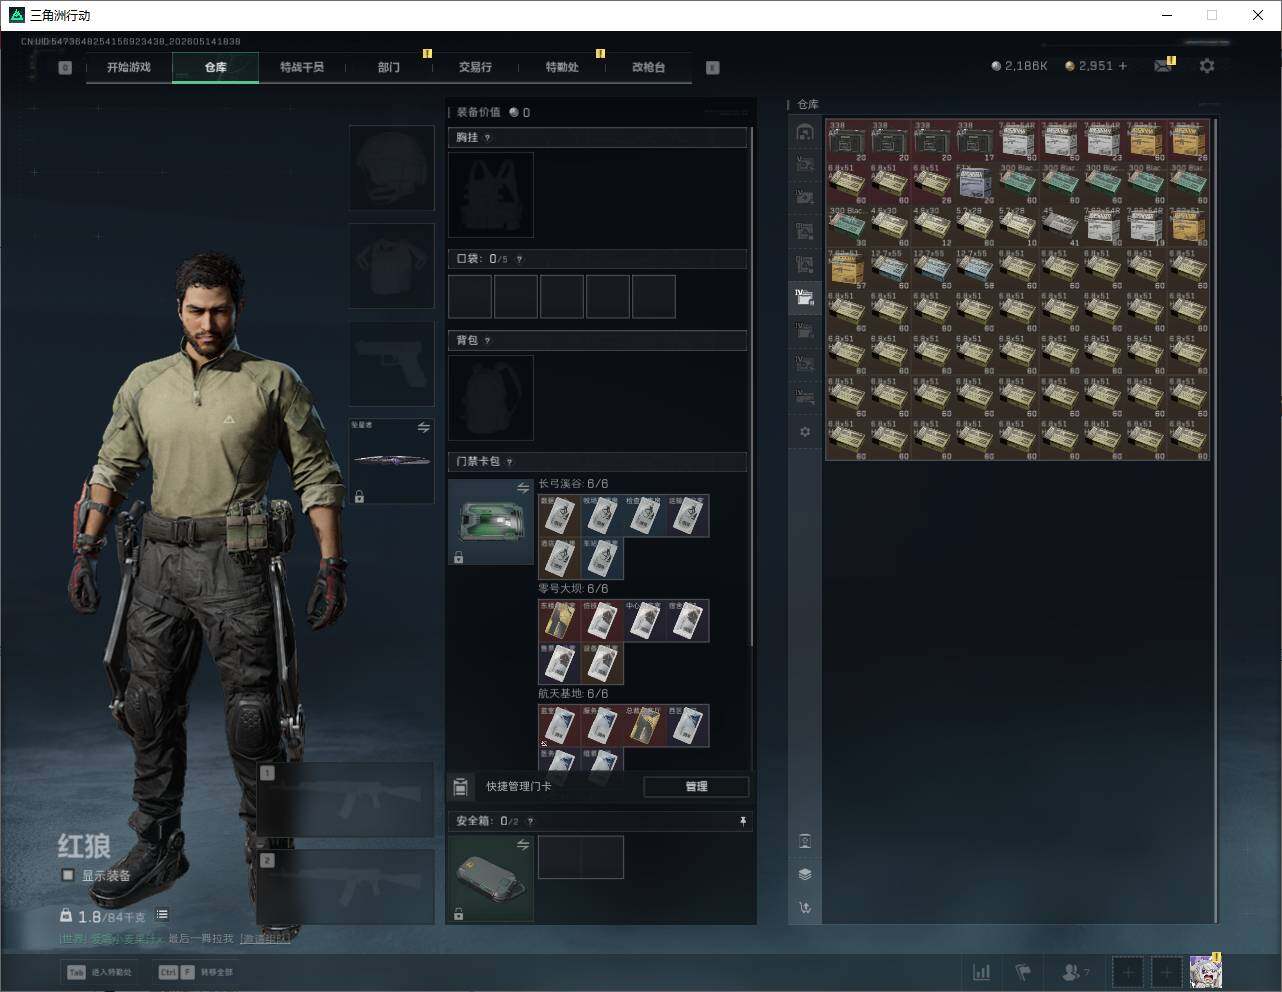Select the .45 ammo box with count 41
This screenshot has height=992, width=1282.
click(1060, 227)
